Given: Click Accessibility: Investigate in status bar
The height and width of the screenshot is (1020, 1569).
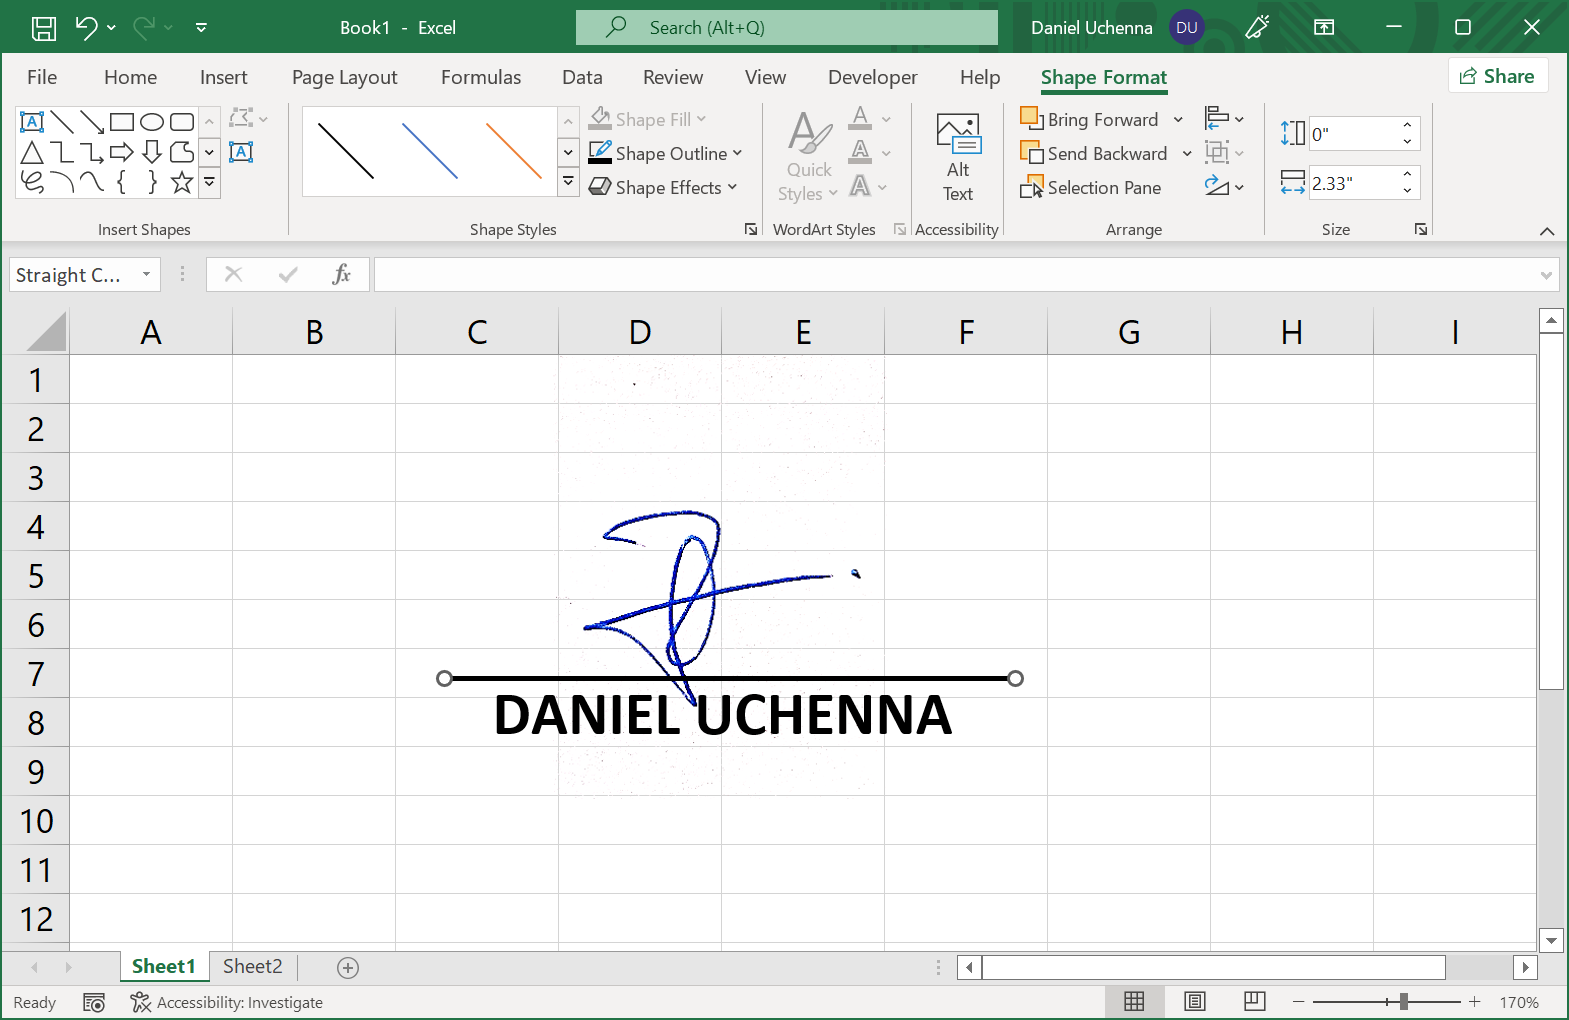Looking at the screenshot, I should (227, 1002).
